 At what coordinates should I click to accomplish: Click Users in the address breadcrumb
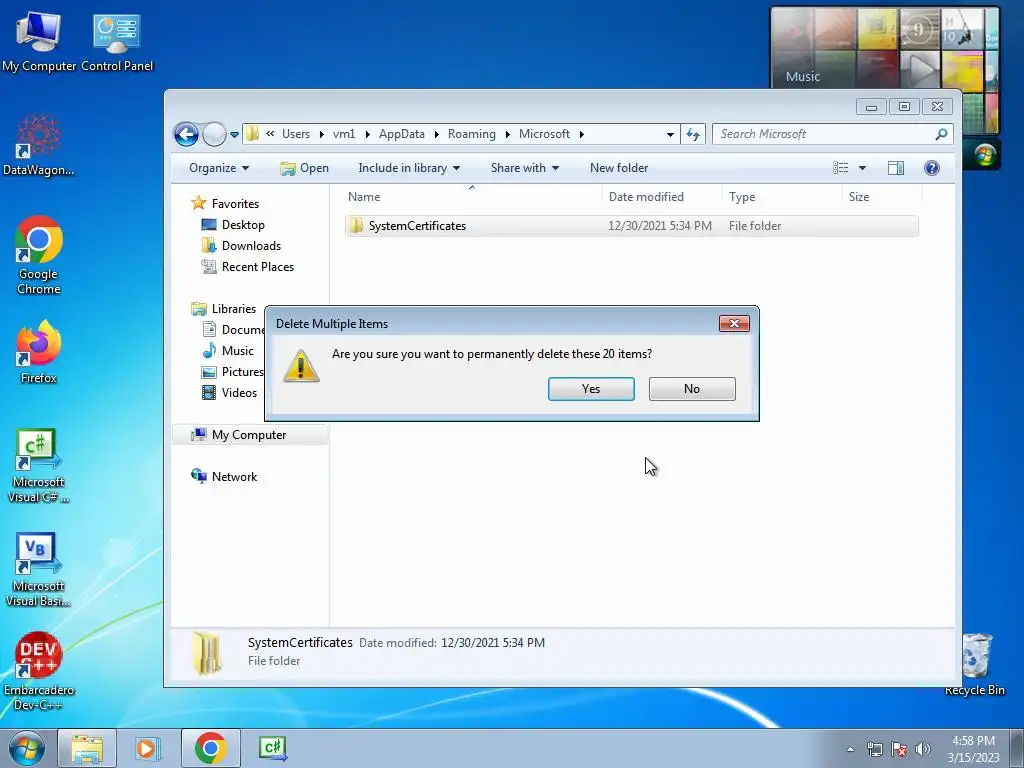click(x=296, y=134)
